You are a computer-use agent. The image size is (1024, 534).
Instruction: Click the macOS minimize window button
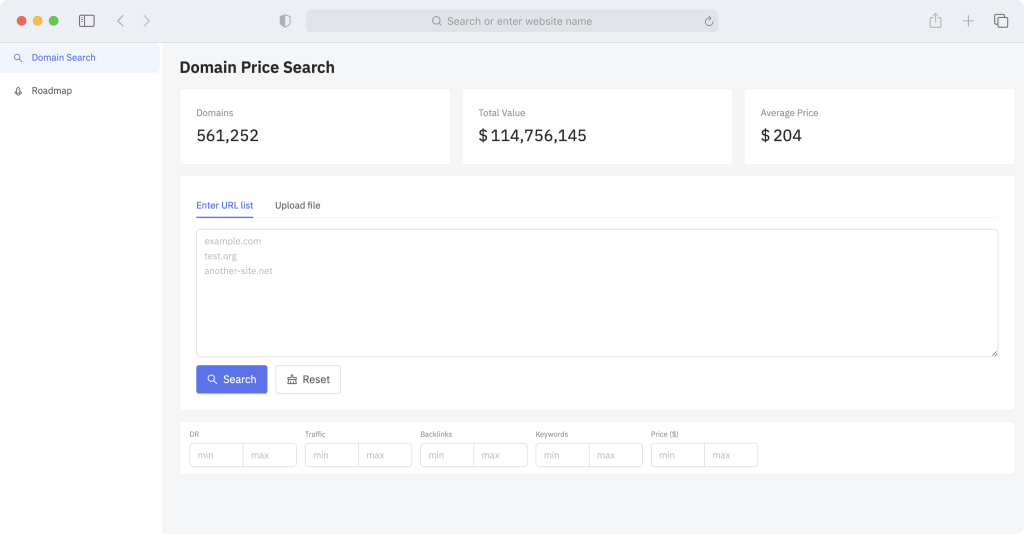coord(38,21)
